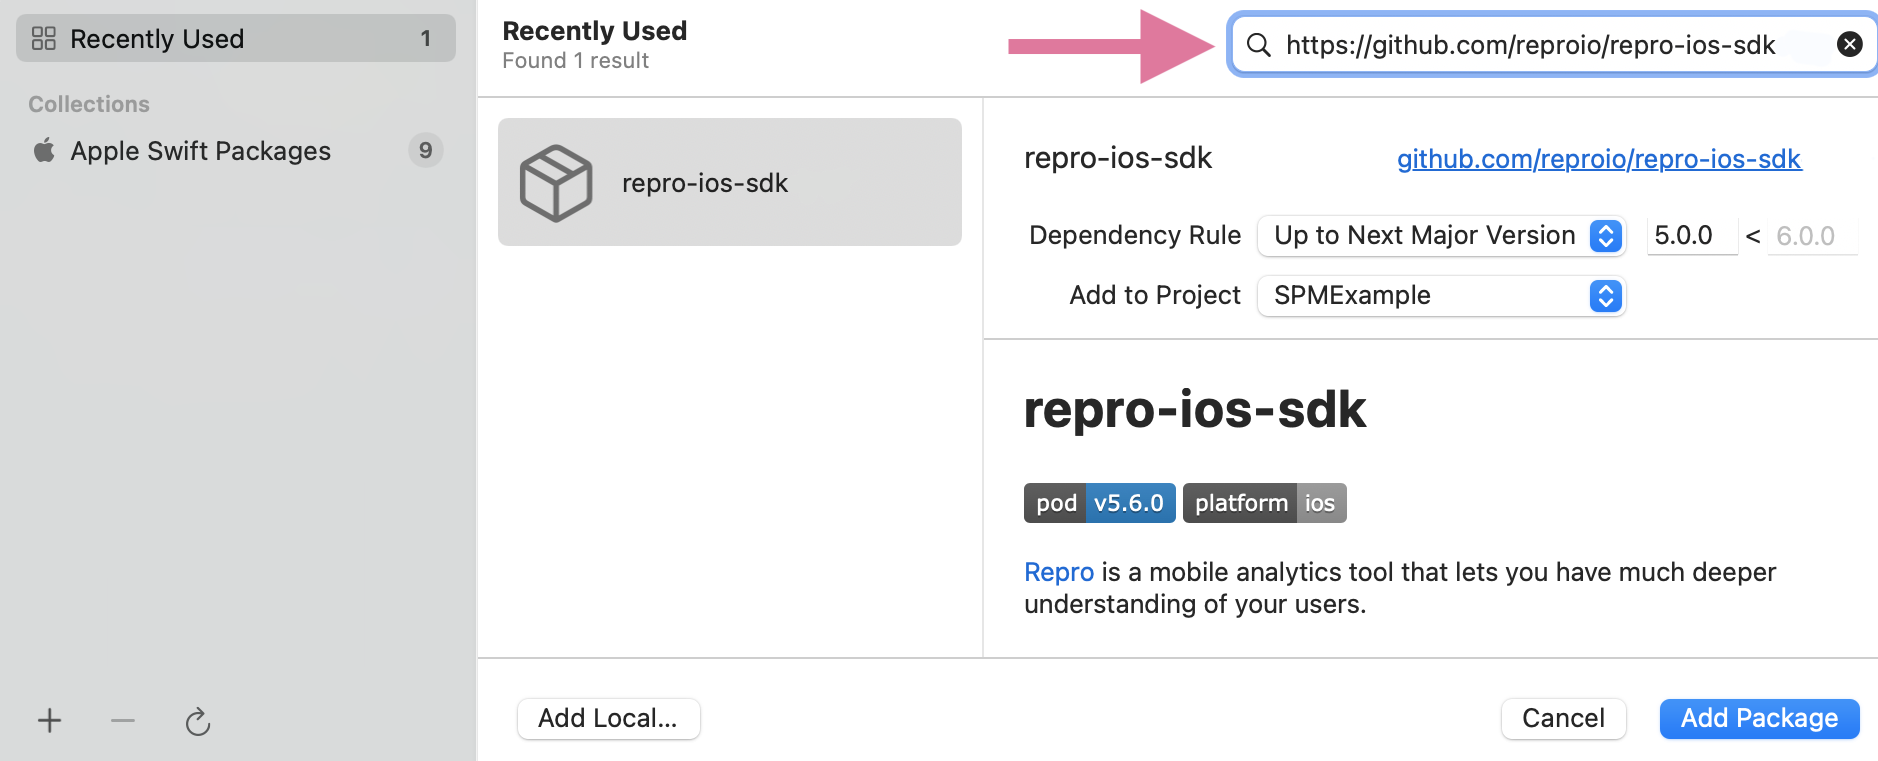The image size is (1878, 761).
Task: Click the magnifying glass search icon
Action: click(x=1259, y=45)
